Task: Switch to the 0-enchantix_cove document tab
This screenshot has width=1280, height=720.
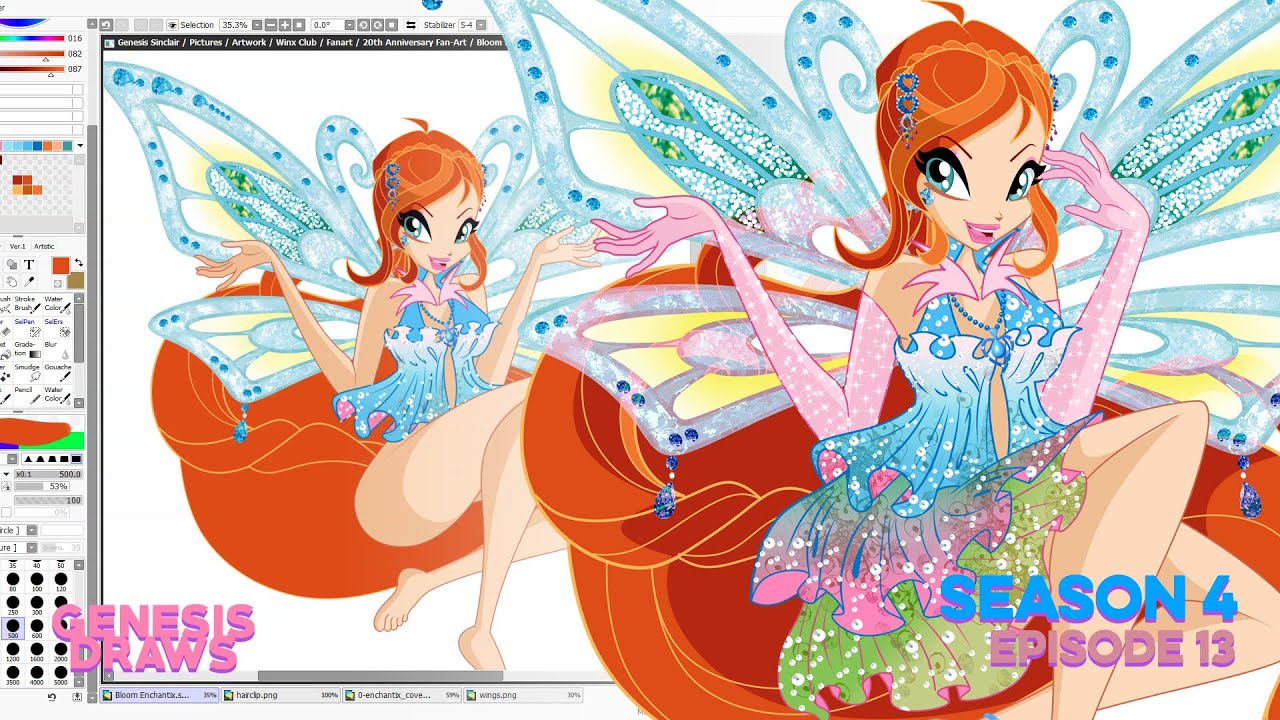Action: tap(402, 694)
